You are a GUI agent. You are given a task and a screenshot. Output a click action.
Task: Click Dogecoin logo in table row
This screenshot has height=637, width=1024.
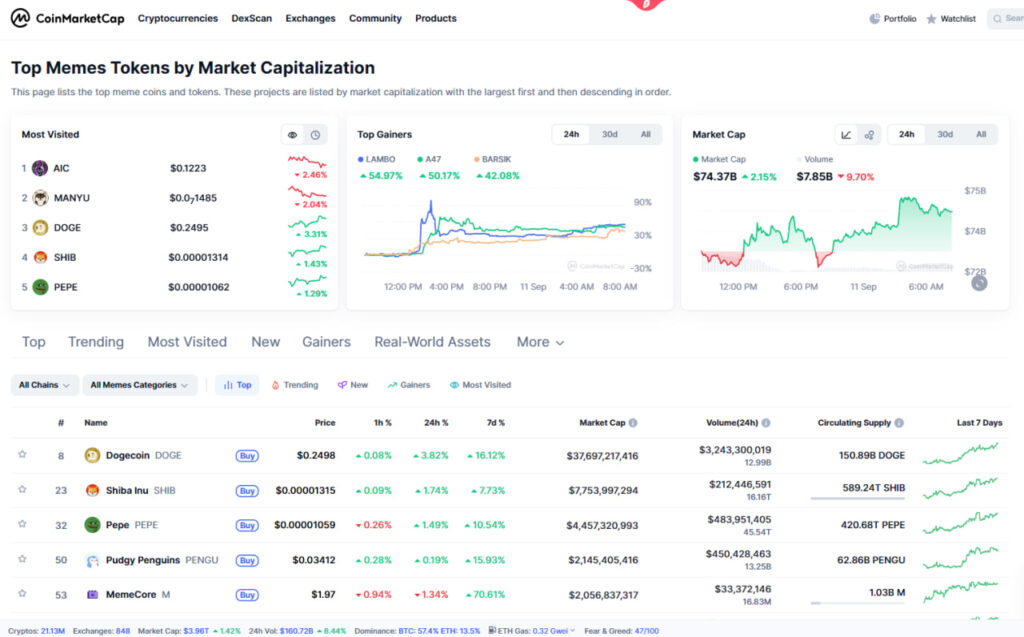[92, 455]
